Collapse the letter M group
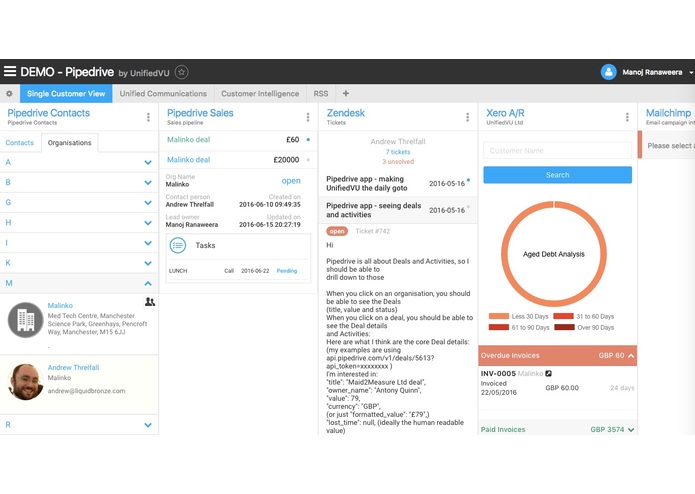This screenshot has width=695, height=494. click(79, 283)
